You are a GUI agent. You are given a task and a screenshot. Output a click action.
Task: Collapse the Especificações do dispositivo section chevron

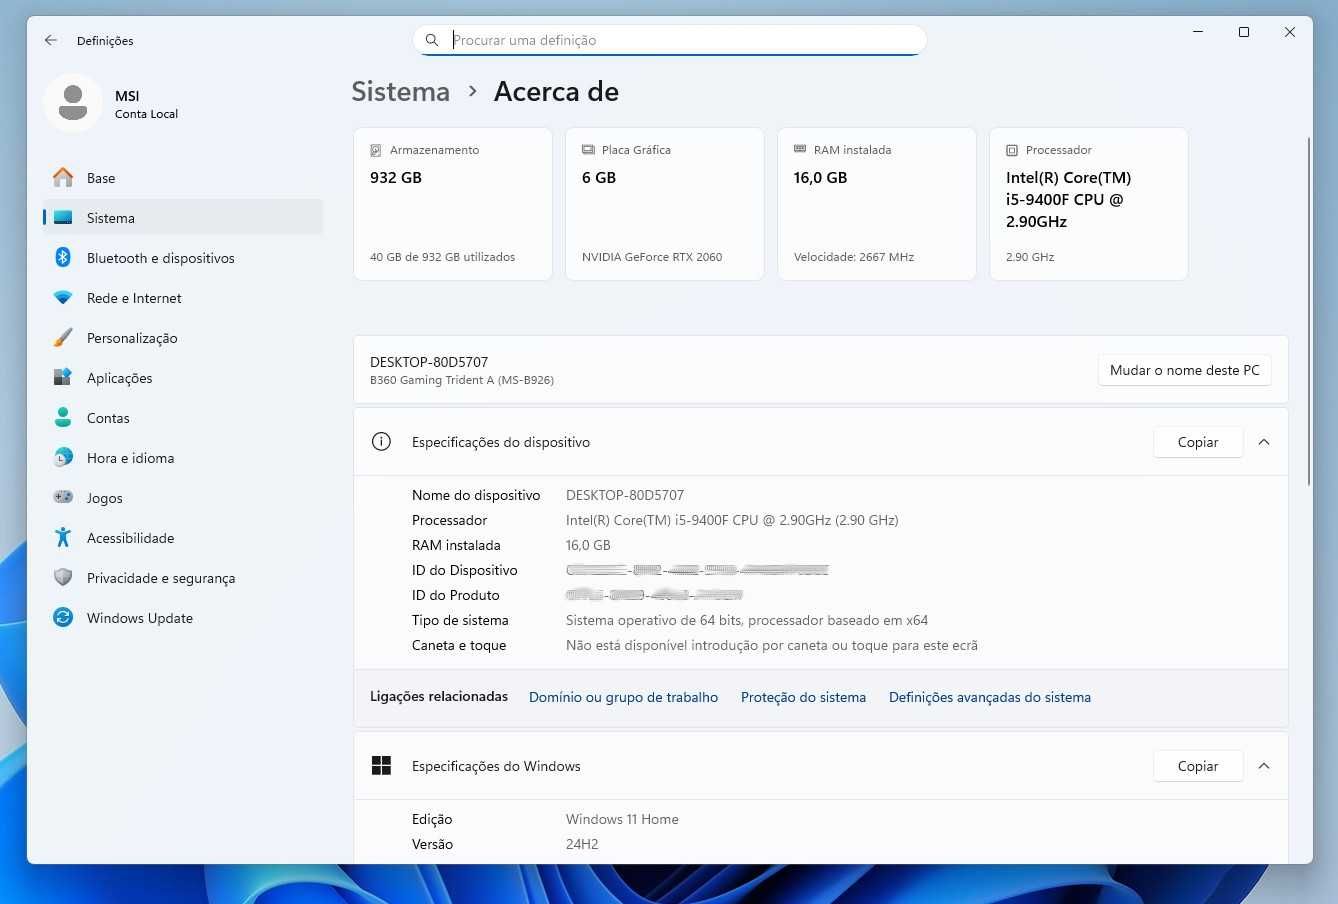1264,442
